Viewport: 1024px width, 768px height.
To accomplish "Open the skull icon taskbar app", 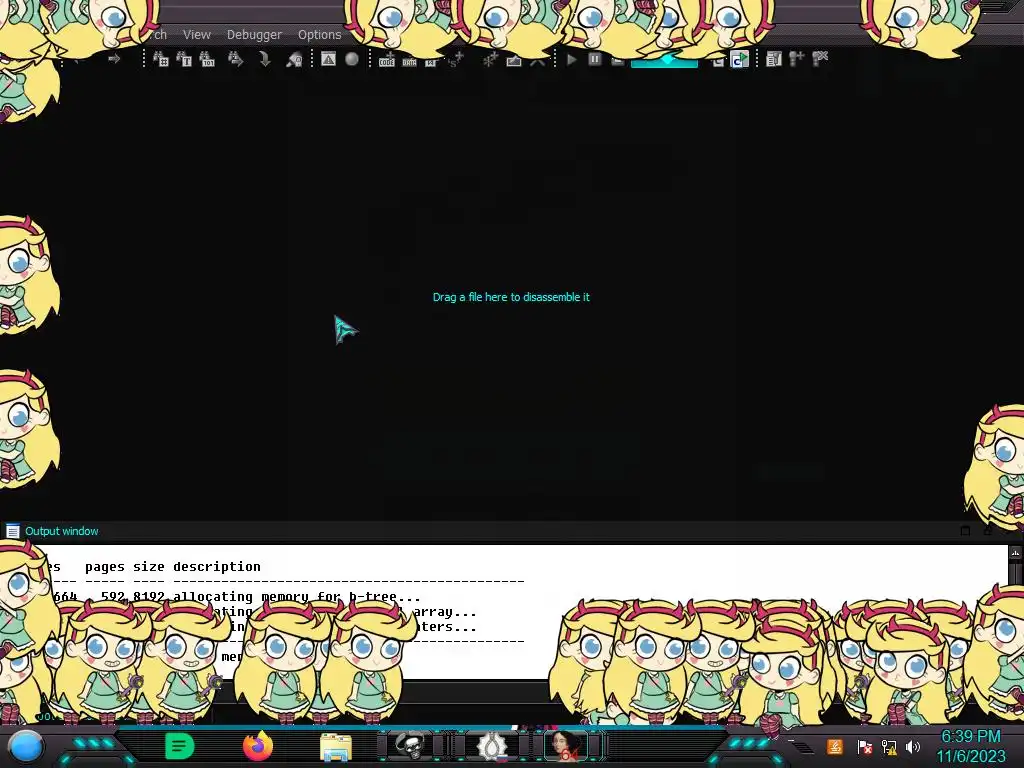I will coord(410,746).
